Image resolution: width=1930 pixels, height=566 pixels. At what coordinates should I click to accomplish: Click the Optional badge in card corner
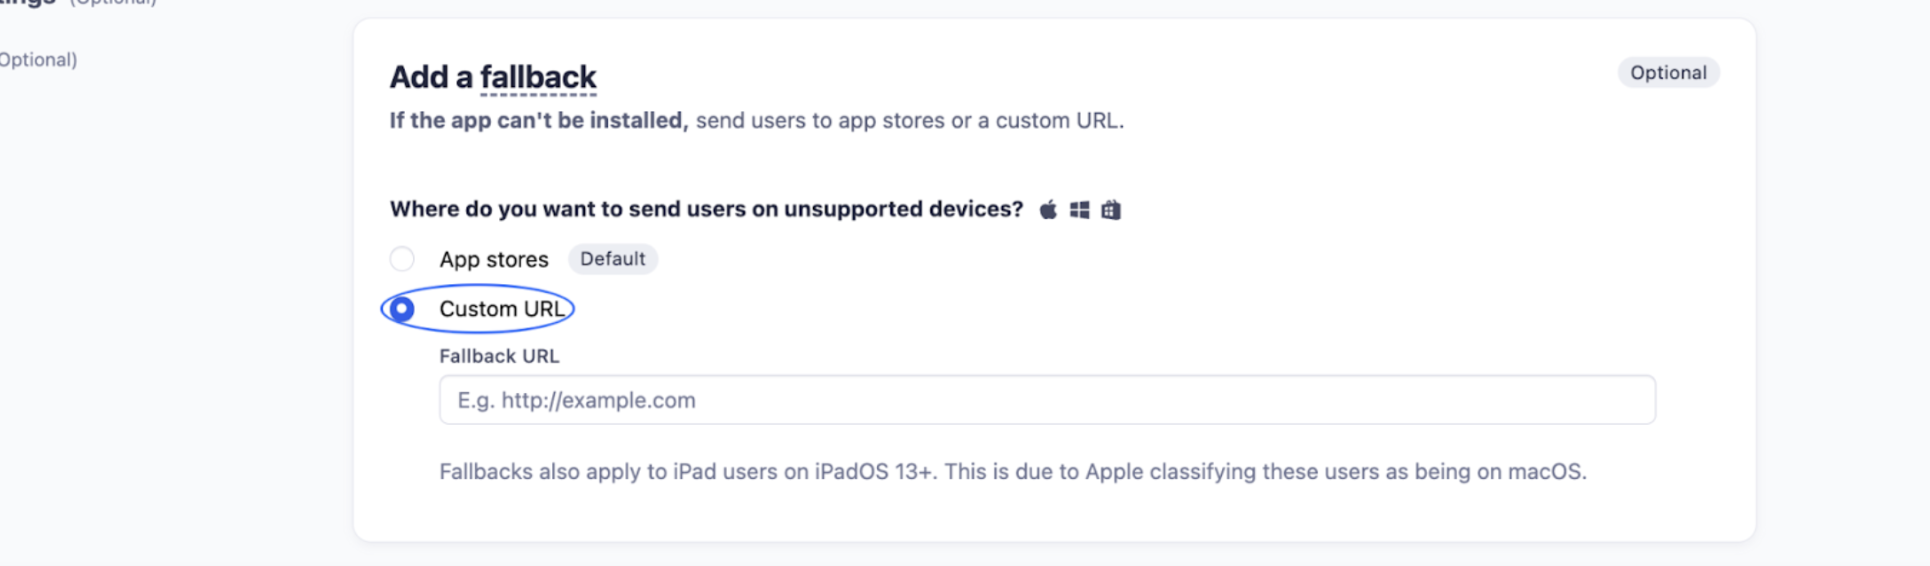pos(1667,73)
